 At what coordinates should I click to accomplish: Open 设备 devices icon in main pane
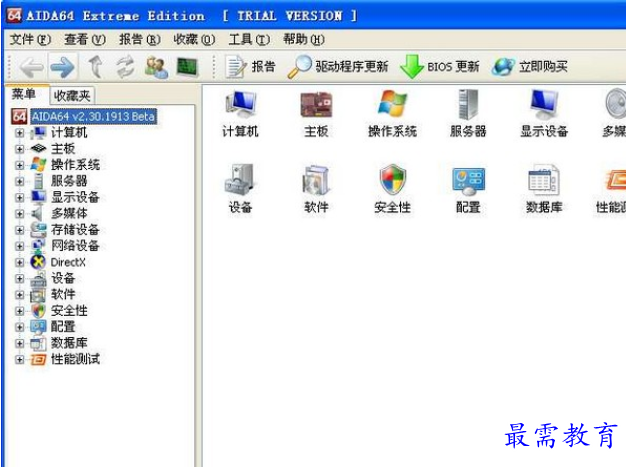click(x=240, y=189)
